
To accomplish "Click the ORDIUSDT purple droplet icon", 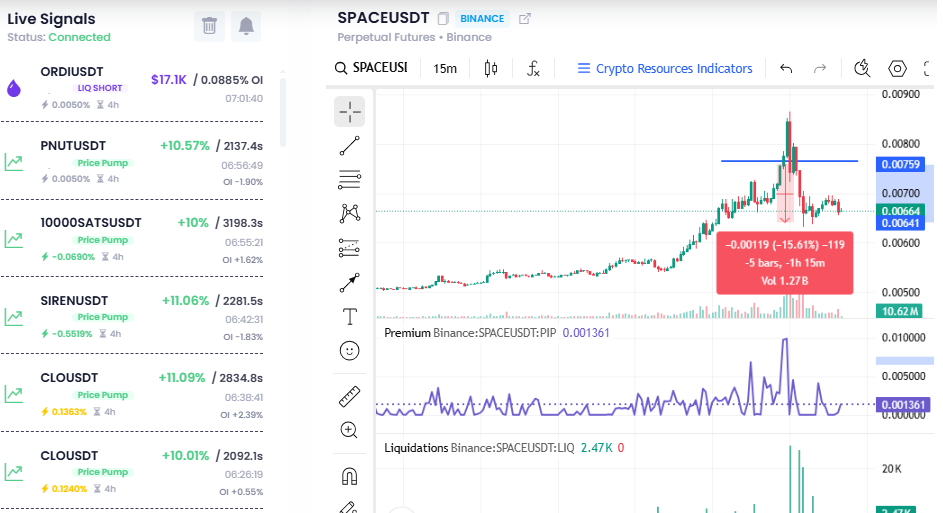I will coord(14,88).
